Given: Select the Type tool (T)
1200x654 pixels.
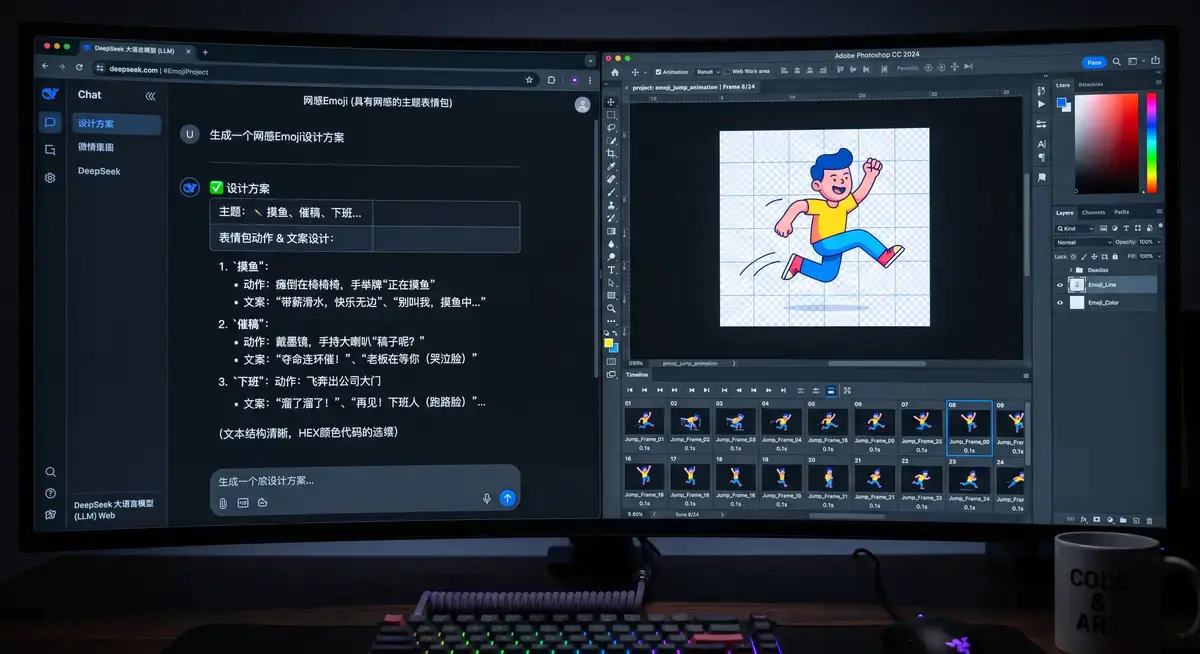Looking at the screenshot, I should coord(611,270).
